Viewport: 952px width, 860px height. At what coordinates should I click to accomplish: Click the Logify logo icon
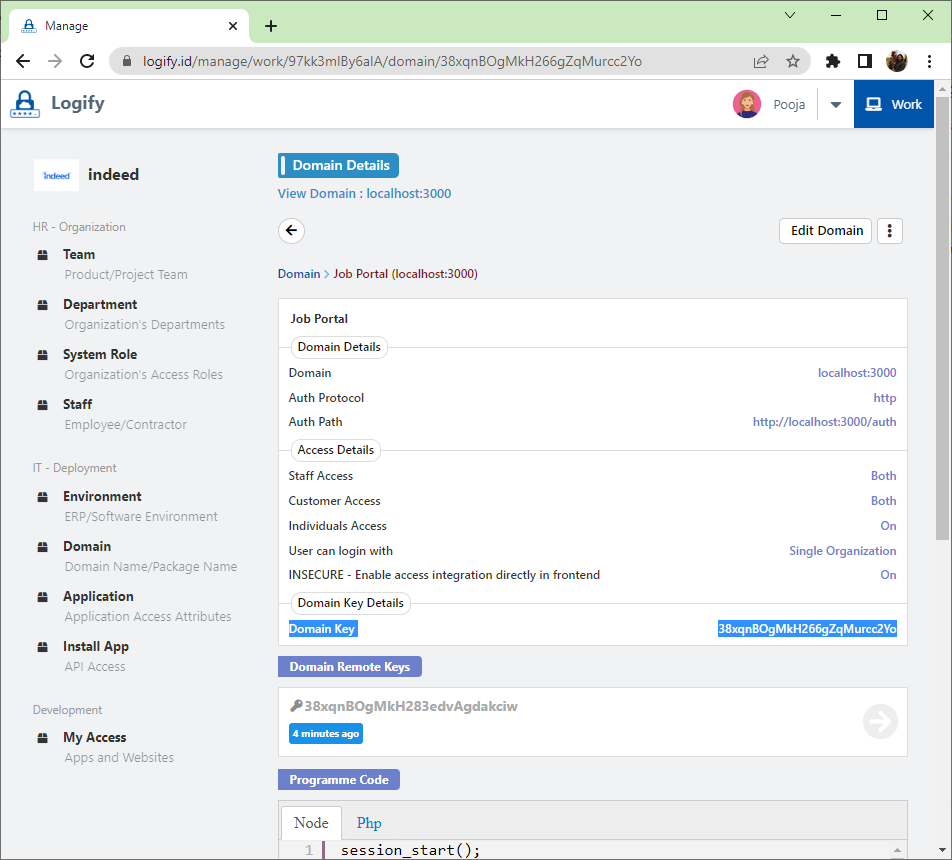pyautogui.click(x=25, y=104)
